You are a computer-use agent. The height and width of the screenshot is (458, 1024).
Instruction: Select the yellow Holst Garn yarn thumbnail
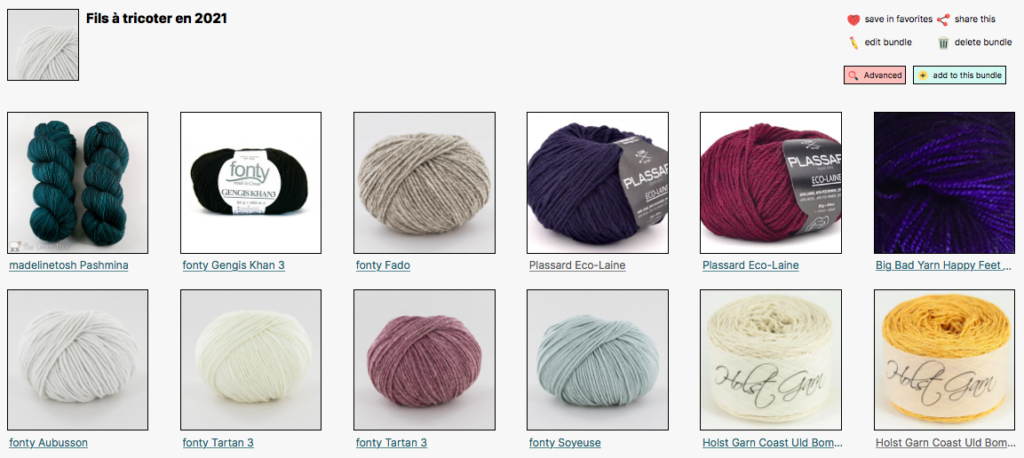pos(944,360)
